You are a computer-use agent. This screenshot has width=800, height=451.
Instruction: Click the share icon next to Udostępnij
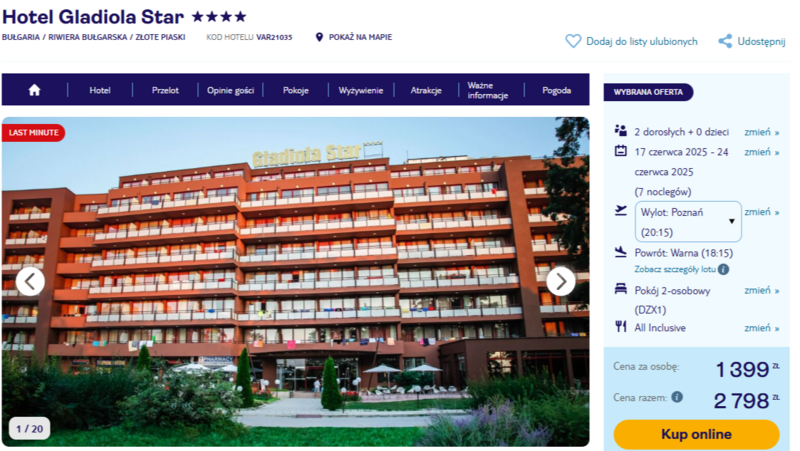coord(725,41)
